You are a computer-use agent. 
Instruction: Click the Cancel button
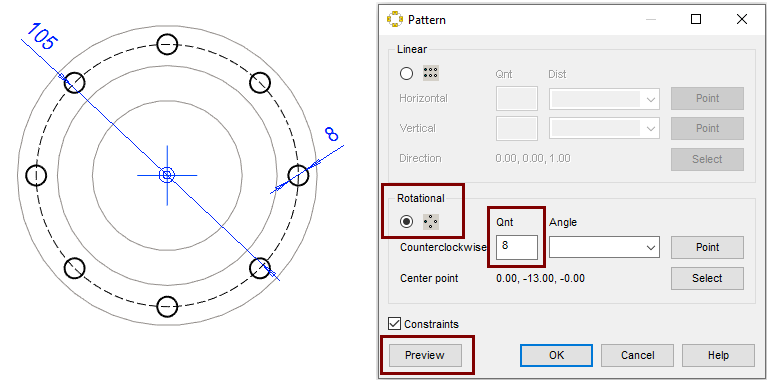tap(637, 356)
